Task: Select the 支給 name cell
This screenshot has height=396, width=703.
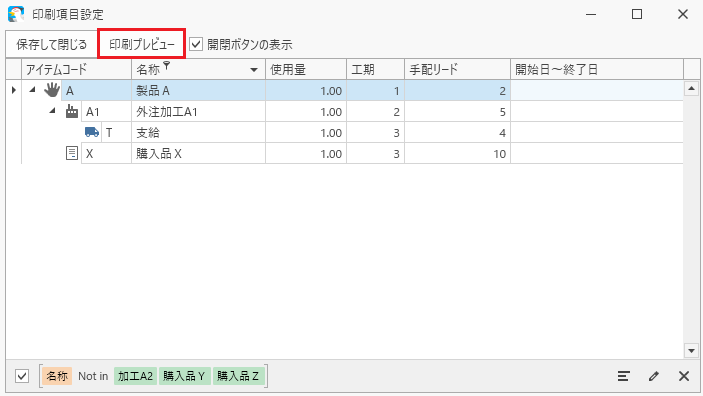Action: pyautogui.click(x=198, y=132)
